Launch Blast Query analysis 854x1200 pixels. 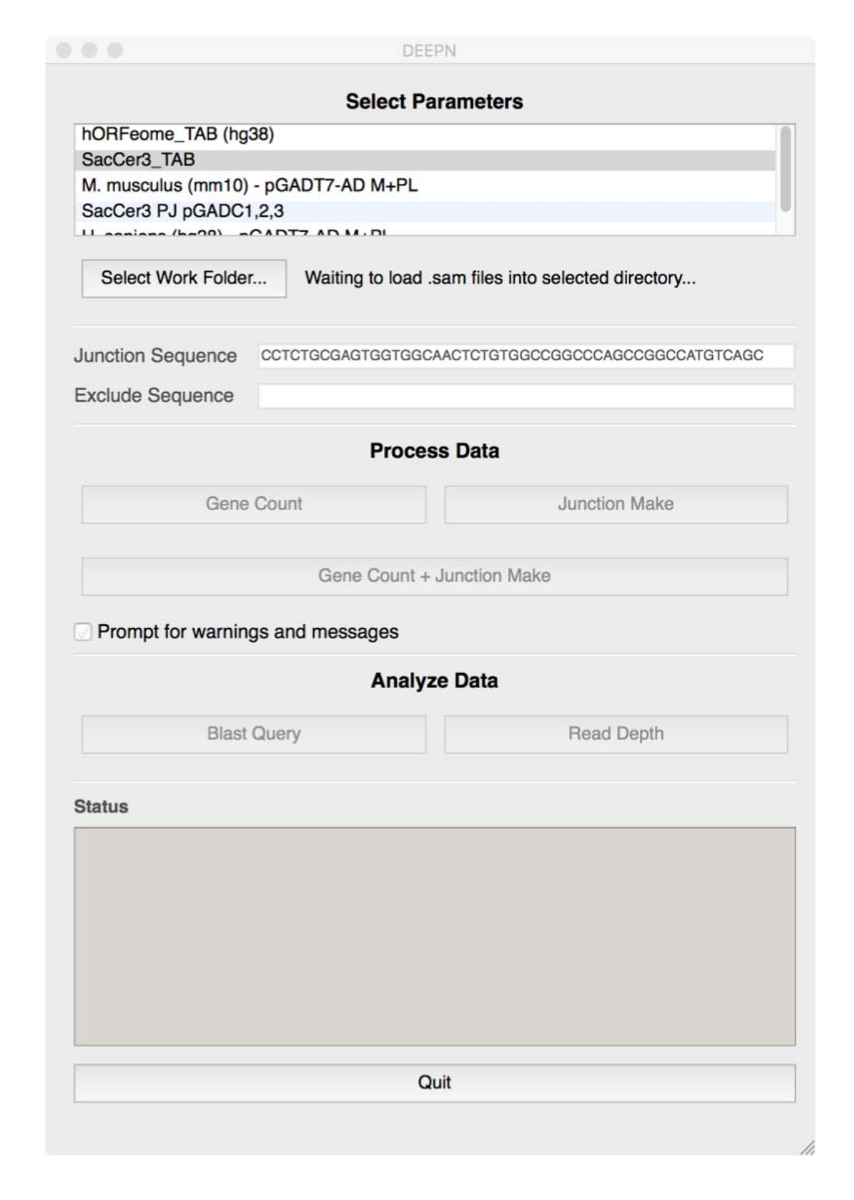(253, 734)
